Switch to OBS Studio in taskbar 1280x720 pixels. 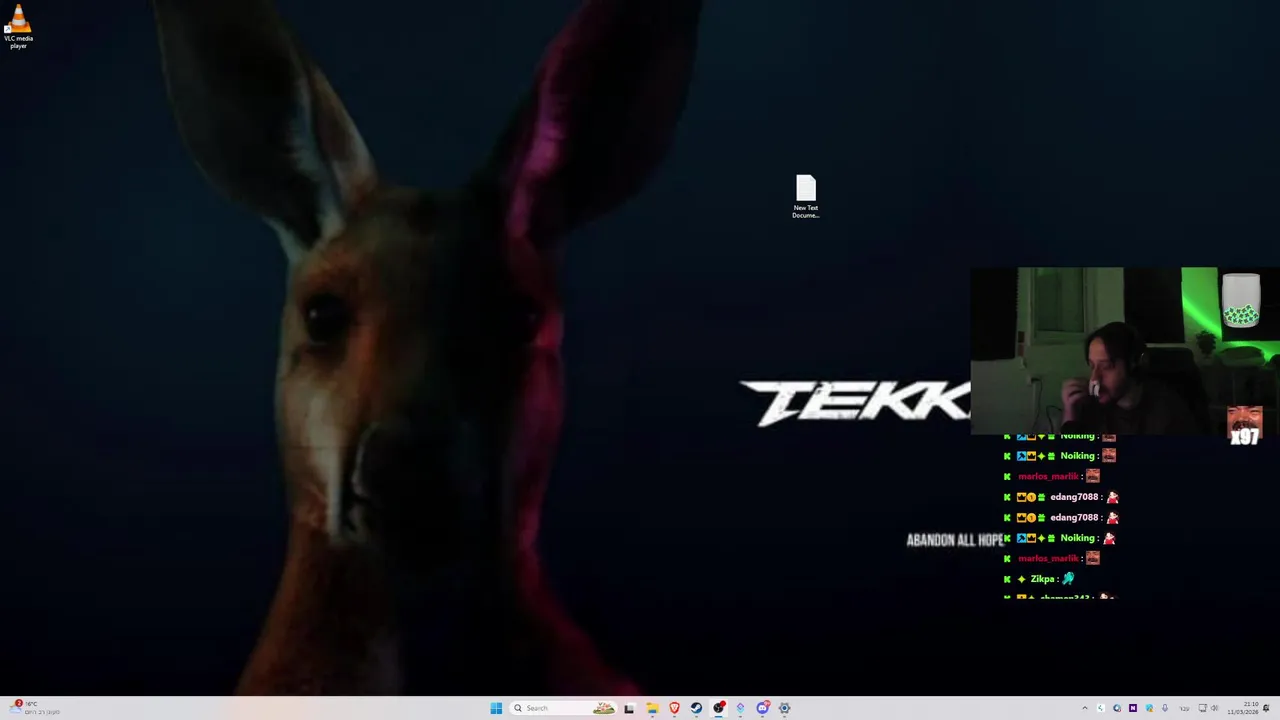coord(718,708)
